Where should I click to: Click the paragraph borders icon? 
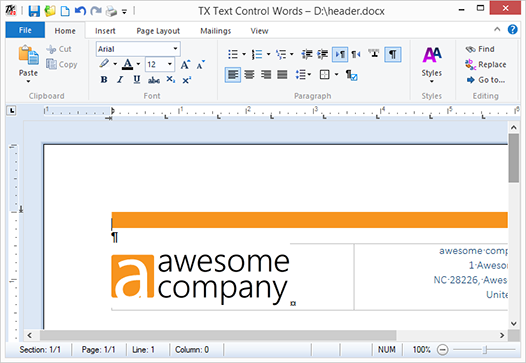click(325, 74)
